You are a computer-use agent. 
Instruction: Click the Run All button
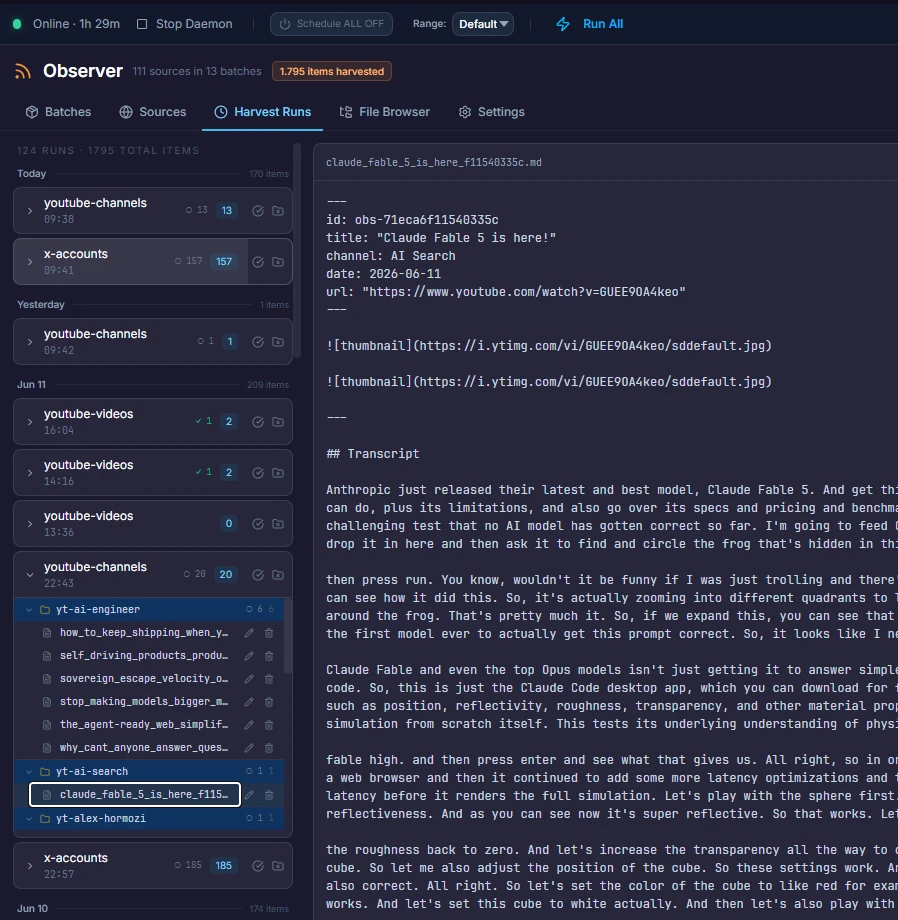(589, 24)
